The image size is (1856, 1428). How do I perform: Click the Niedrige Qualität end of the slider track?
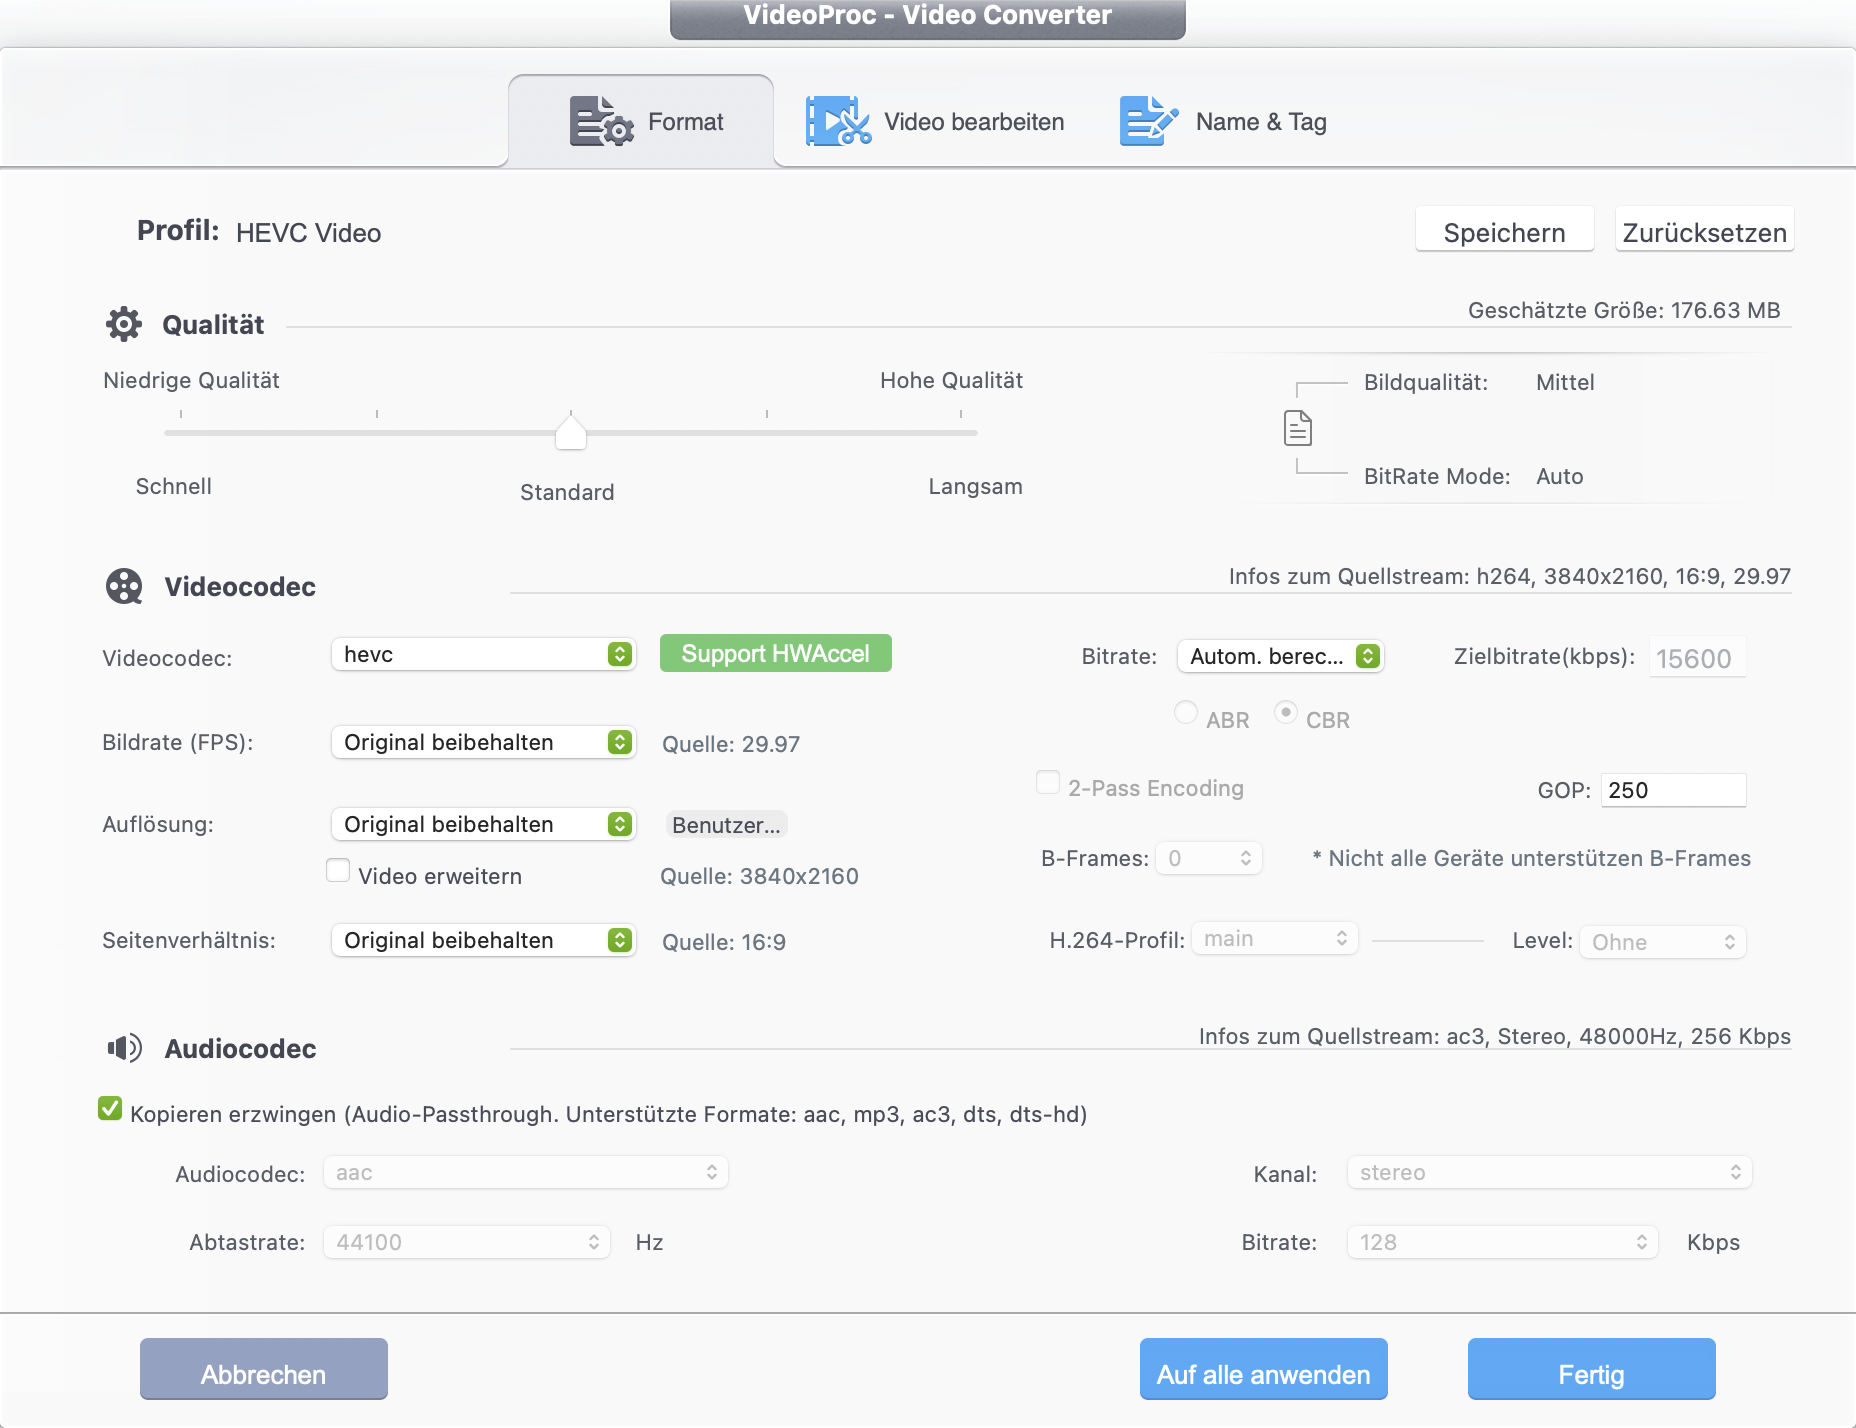pyautogui.click(x=180, y=432)
